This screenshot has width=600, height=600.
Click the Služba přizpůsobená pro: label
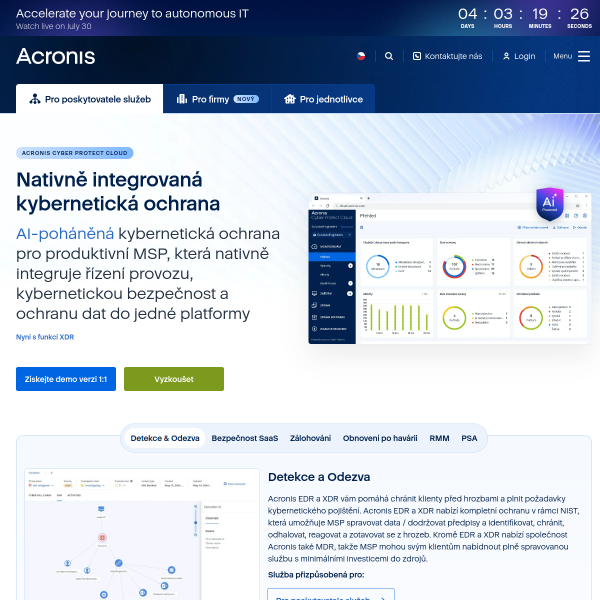pyautogui.click(x=316, y=575)
